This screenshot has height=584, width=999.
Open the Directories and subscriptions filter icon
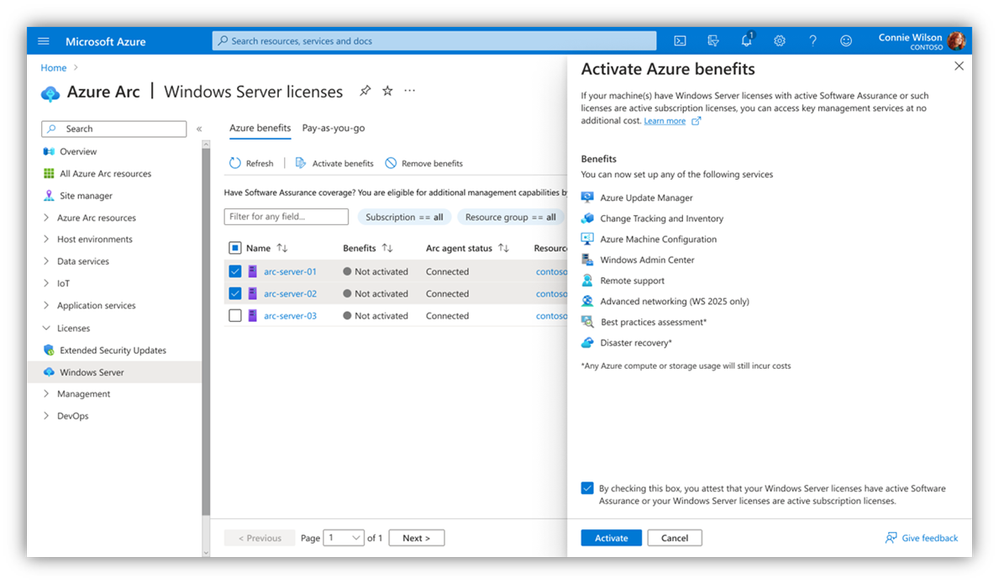[x=713, y=41]
